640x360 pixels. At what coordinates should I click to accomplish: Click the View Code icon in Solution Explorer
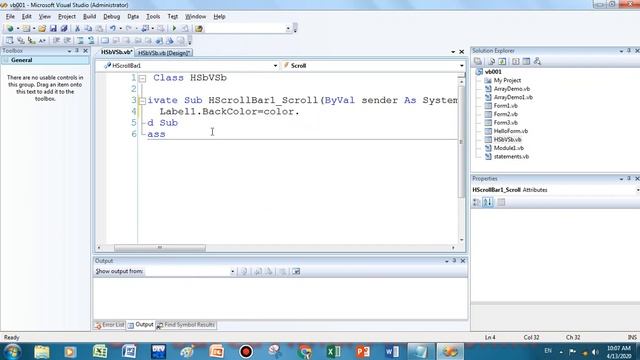(516, 61)
